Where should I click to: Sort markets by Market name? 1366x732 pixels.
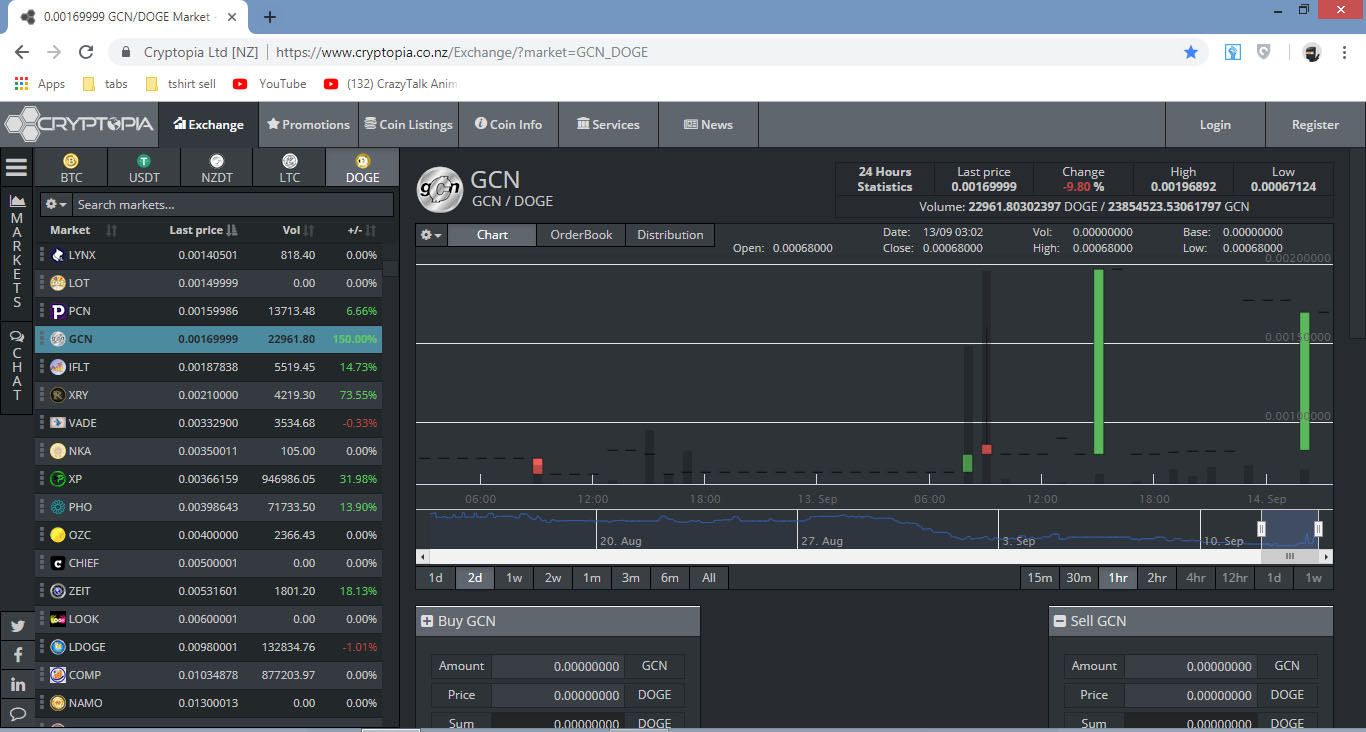click(x=84, y=230)
